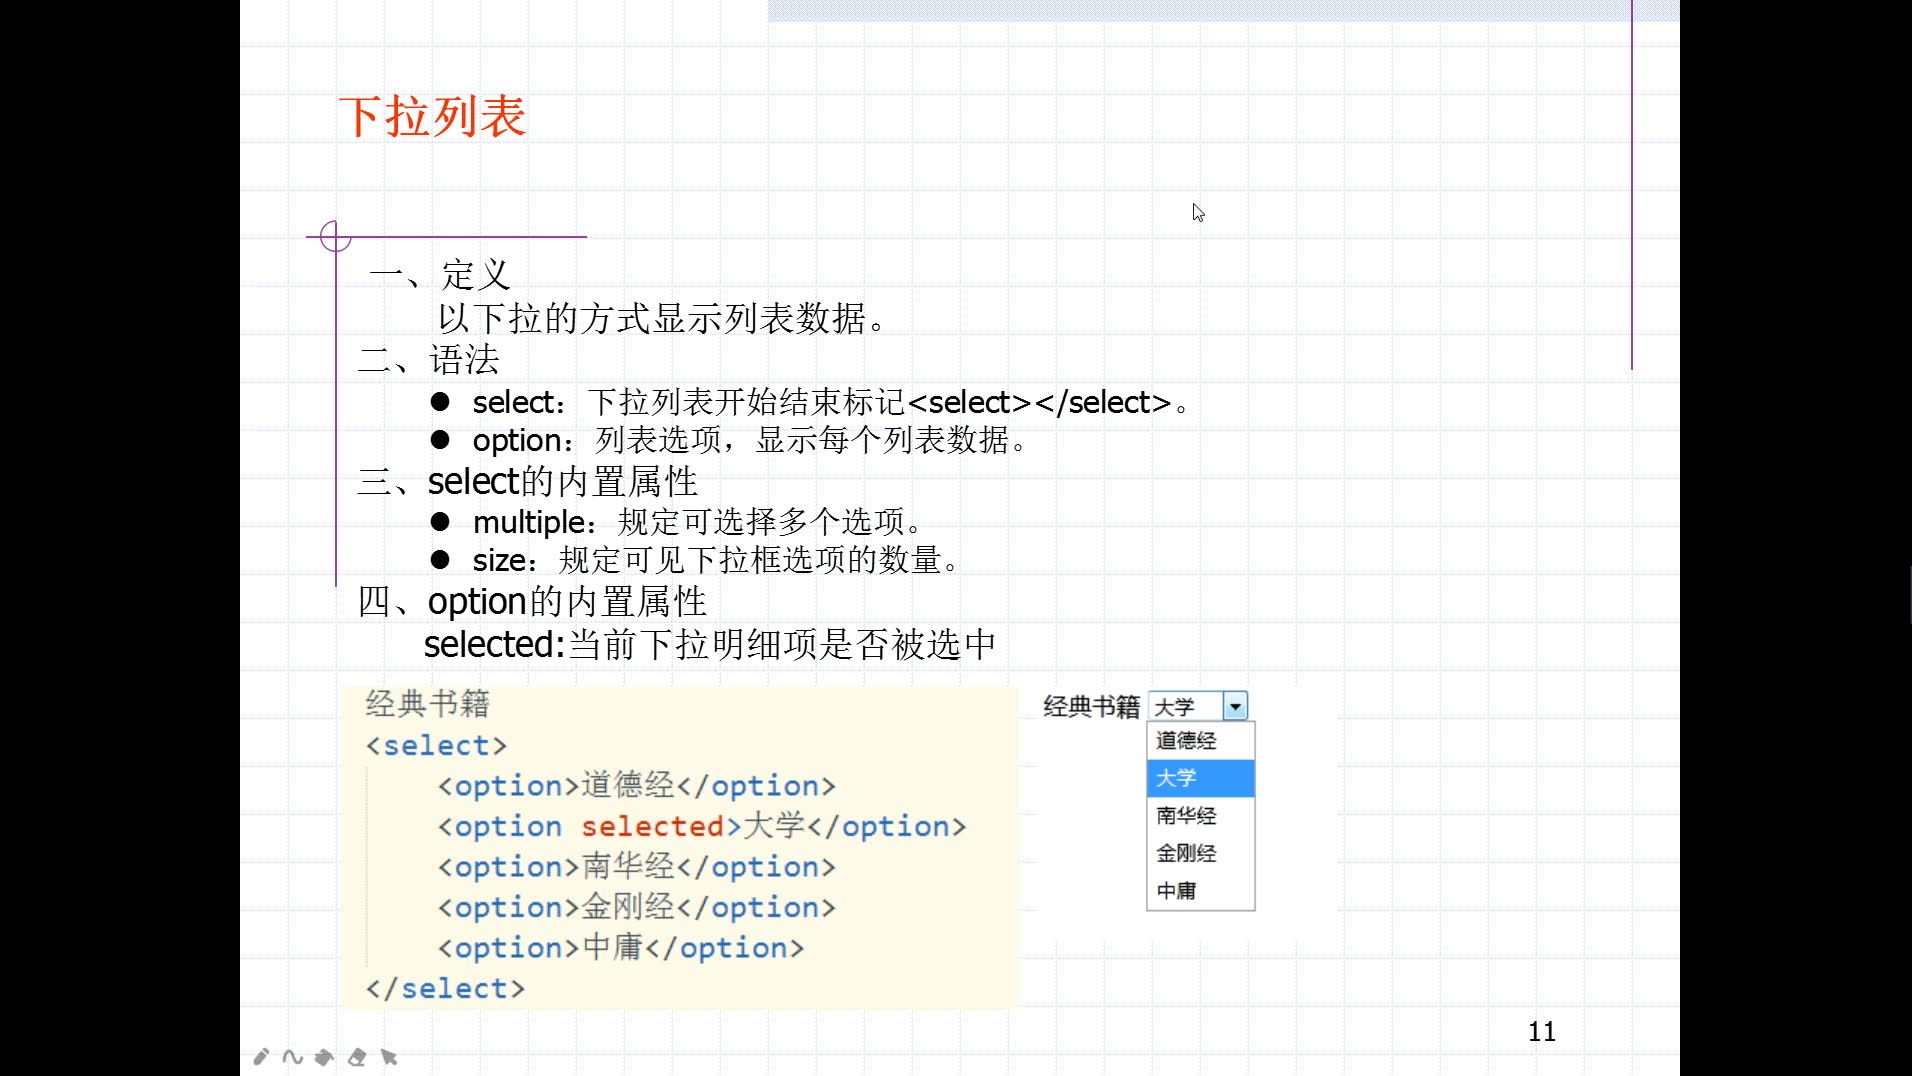The width and height of the screenshot is (1912, 1076).
Task: Click the dropdown arrow next to 大学
Action: (x=1235, y=706)
